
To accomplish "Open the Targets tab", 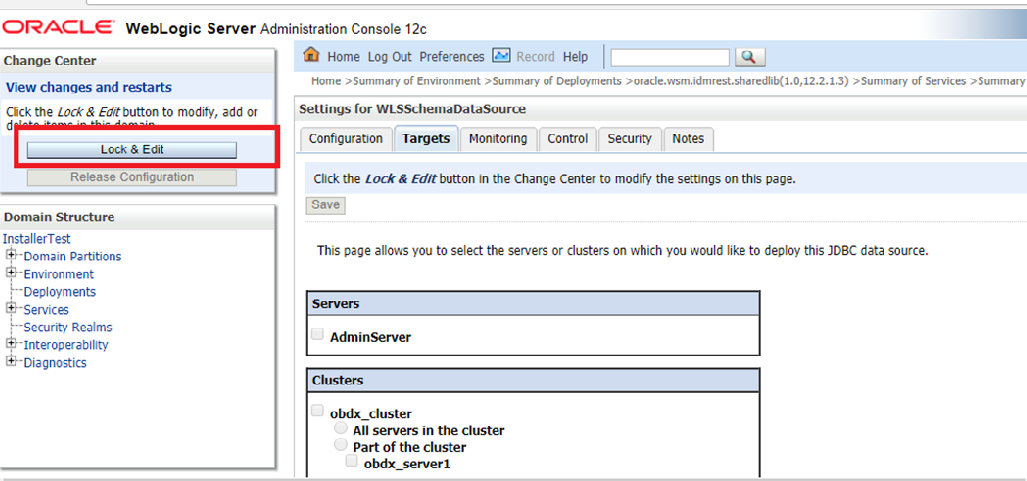I will pyautogui.click(x=426, y=139).
